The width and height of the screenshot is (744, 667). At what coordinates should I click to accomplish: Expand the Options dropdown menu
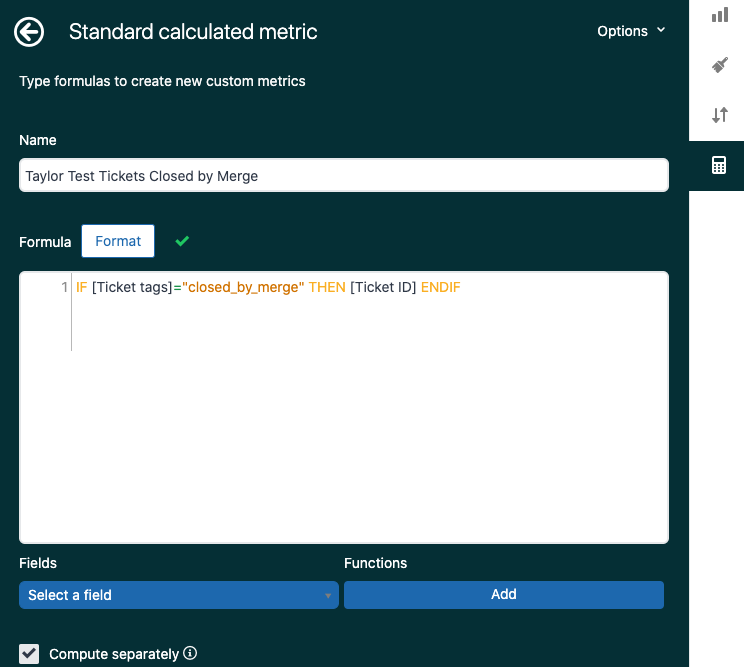630,31
